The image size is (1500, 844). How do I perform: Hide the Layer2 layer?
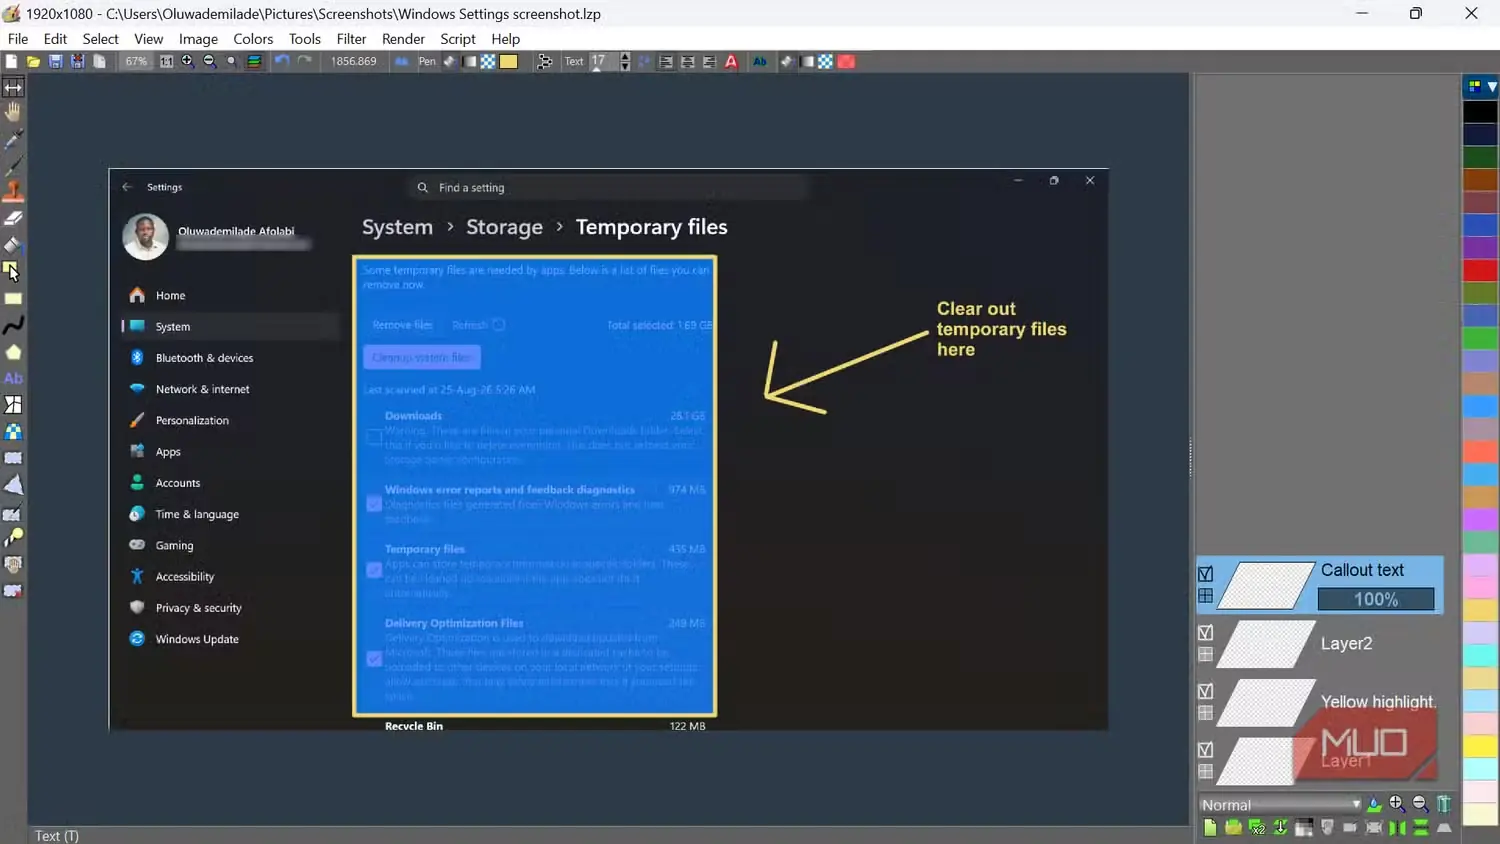1206,633
